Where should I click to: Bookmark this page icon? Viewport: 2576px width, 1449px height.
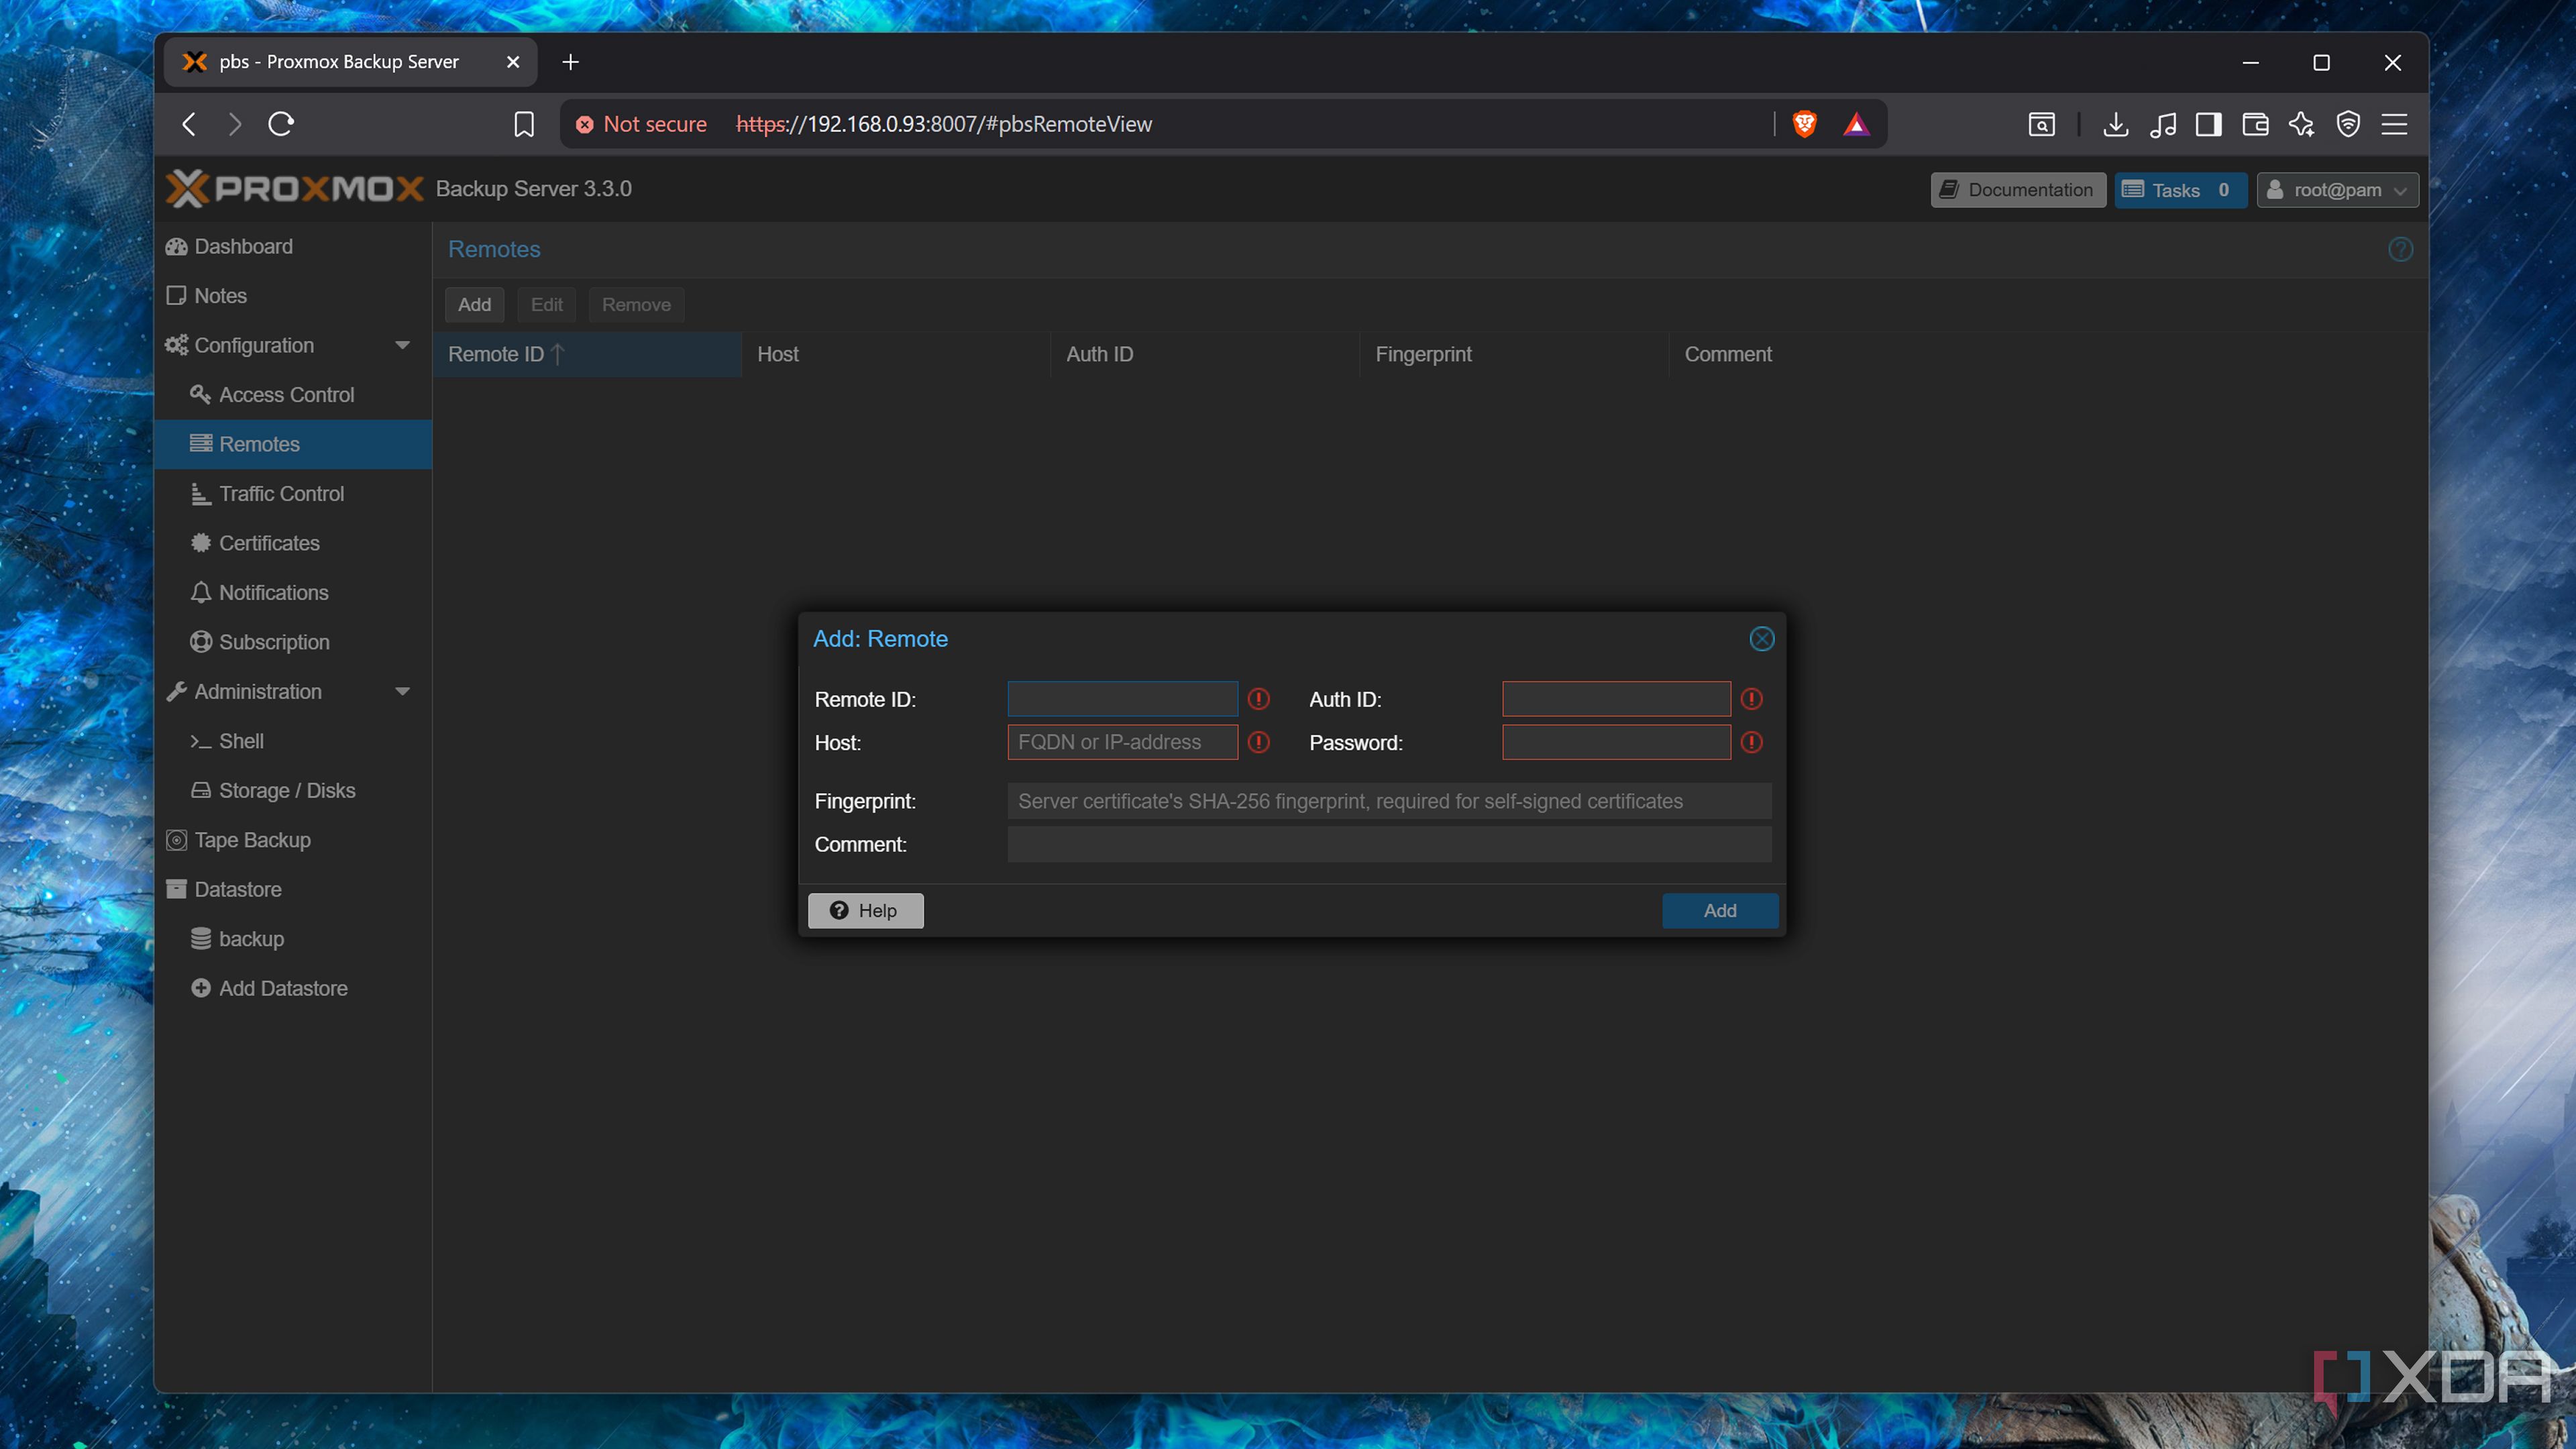tap(524, 124)
